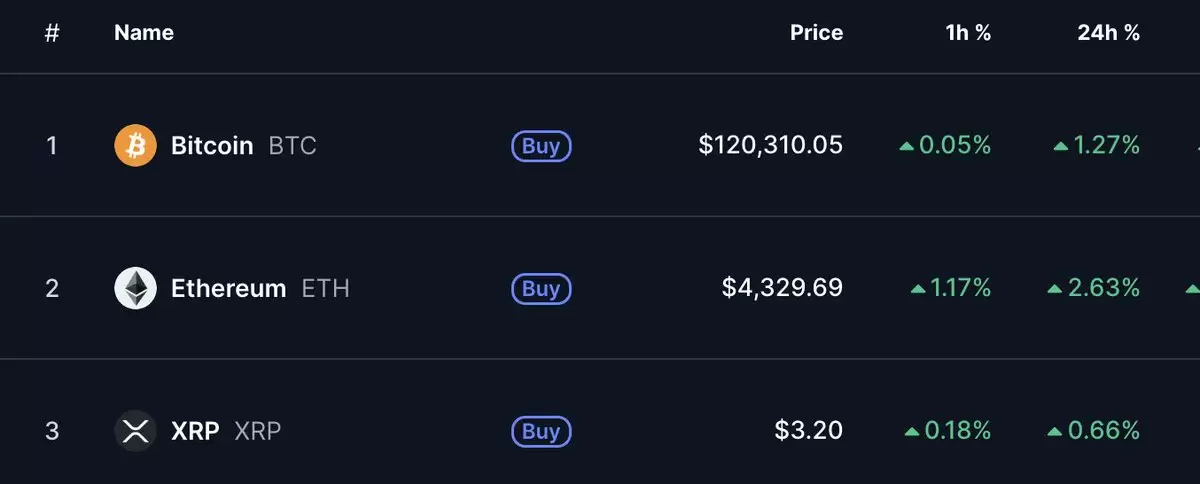Sort by the # rank column header

(x=52, y=33)
